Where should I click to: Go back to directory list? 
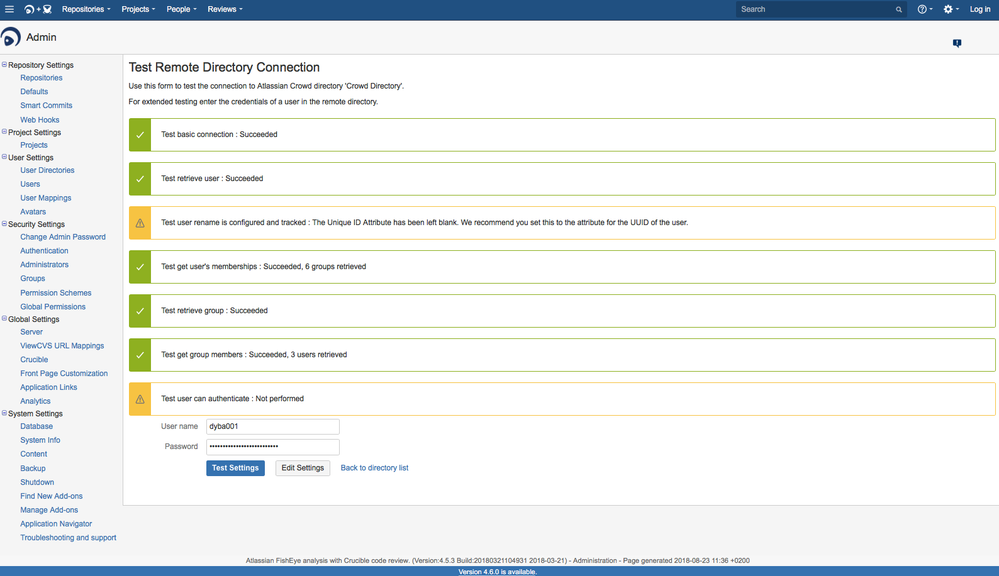click(375, 468)
